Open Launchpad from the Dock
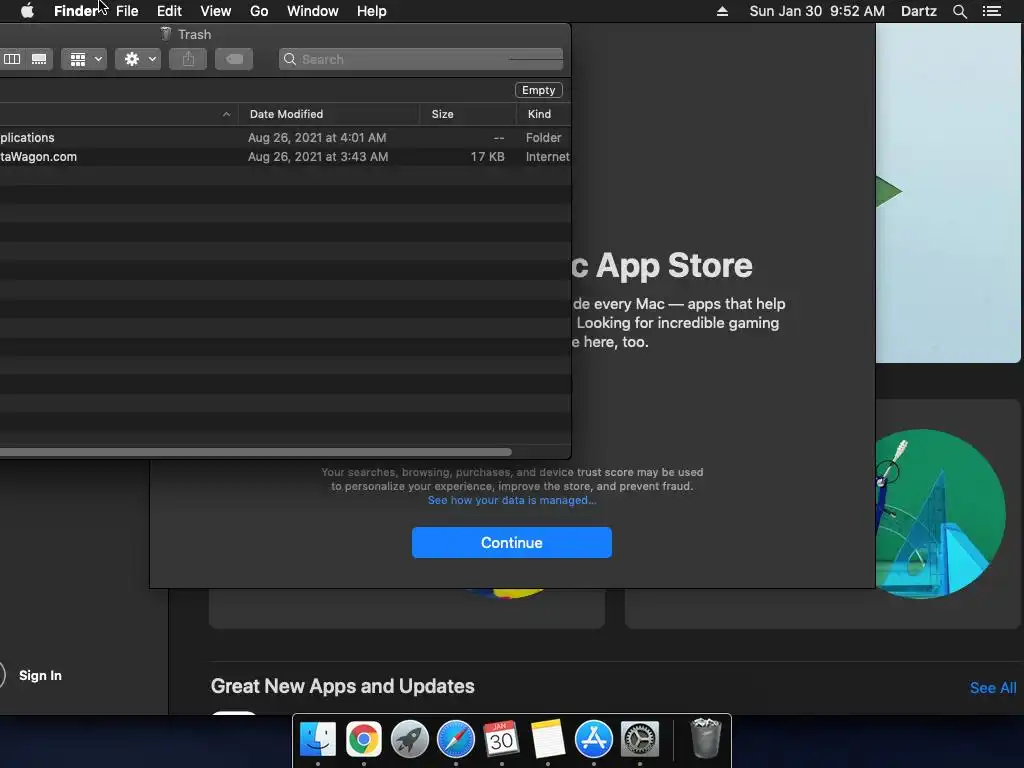The width and height of the screenshot is (1024, 768). pyautogui.click(x=409, y=739)
